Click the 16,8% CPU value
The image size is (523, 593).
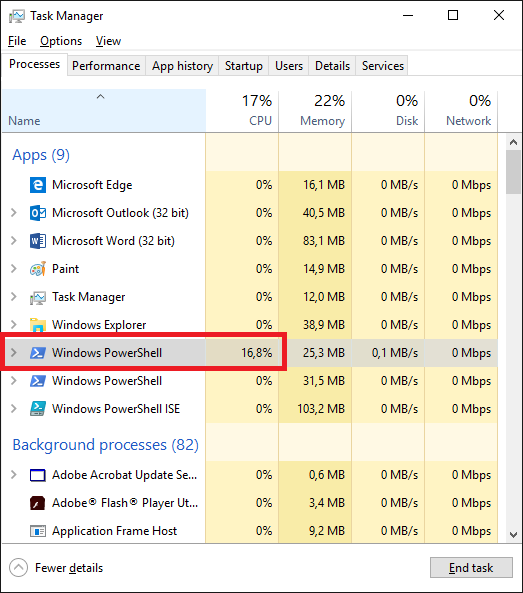pyautogui.click(x=257, y=353)
